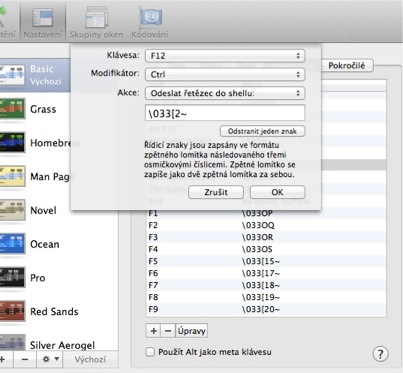This screenshot has height=373, width=403.
Task: Open the Skupiny oken toolbar icon
Action: 96,21
